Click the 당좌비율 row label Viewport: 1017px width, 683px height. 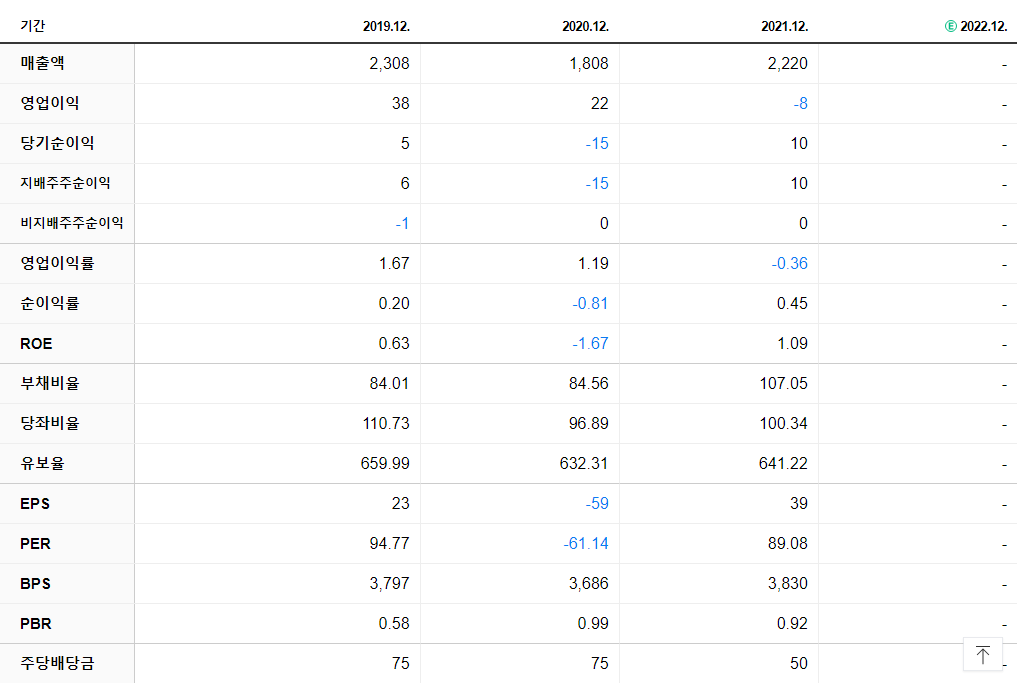[x=50, y=423]
